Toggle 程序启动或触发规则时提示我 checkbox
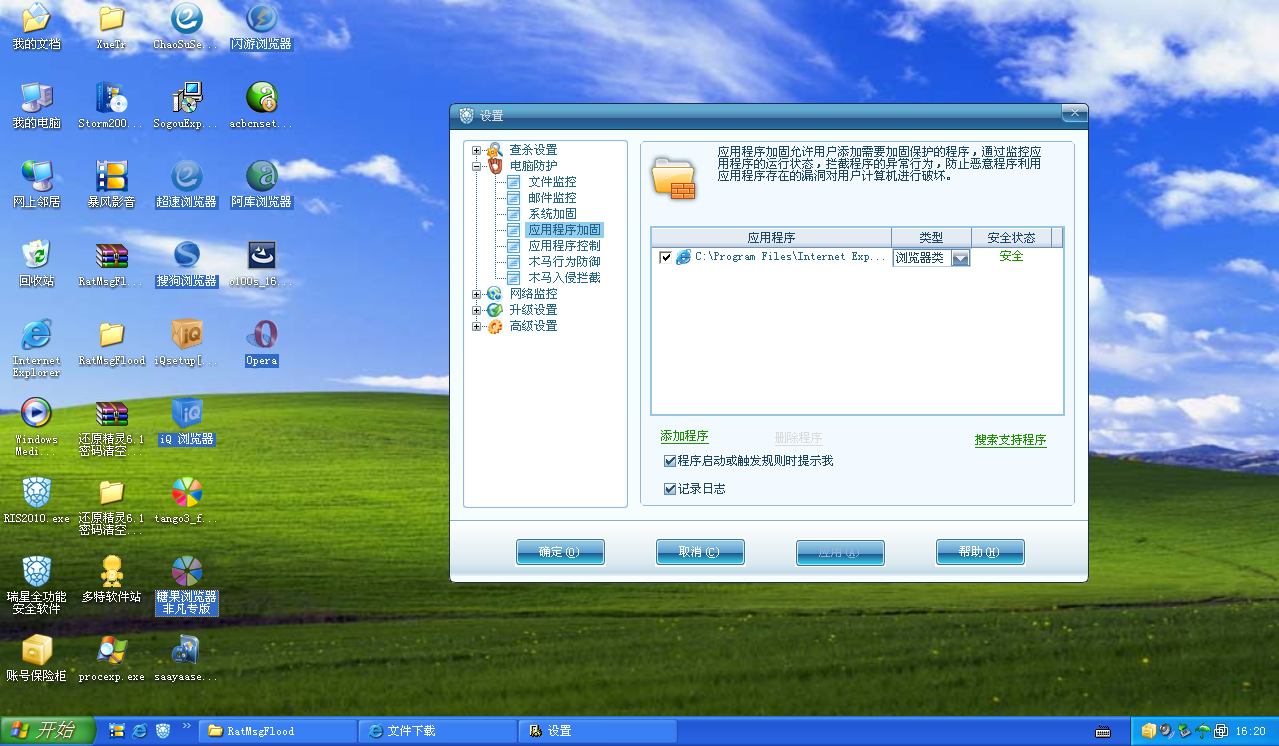 coord(670,461)
